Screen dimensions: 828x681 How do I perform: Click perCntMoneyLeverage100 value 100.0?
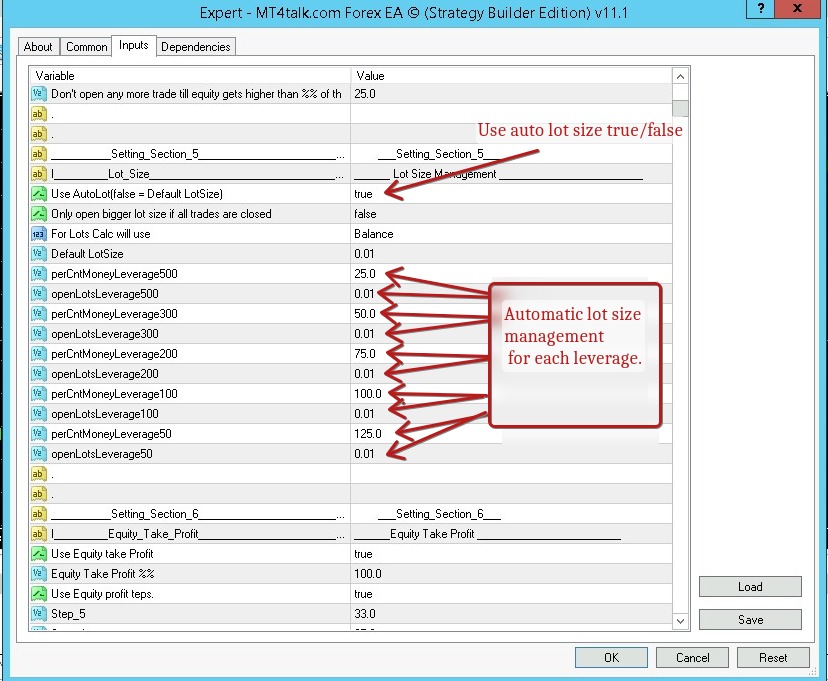(368, 394)
